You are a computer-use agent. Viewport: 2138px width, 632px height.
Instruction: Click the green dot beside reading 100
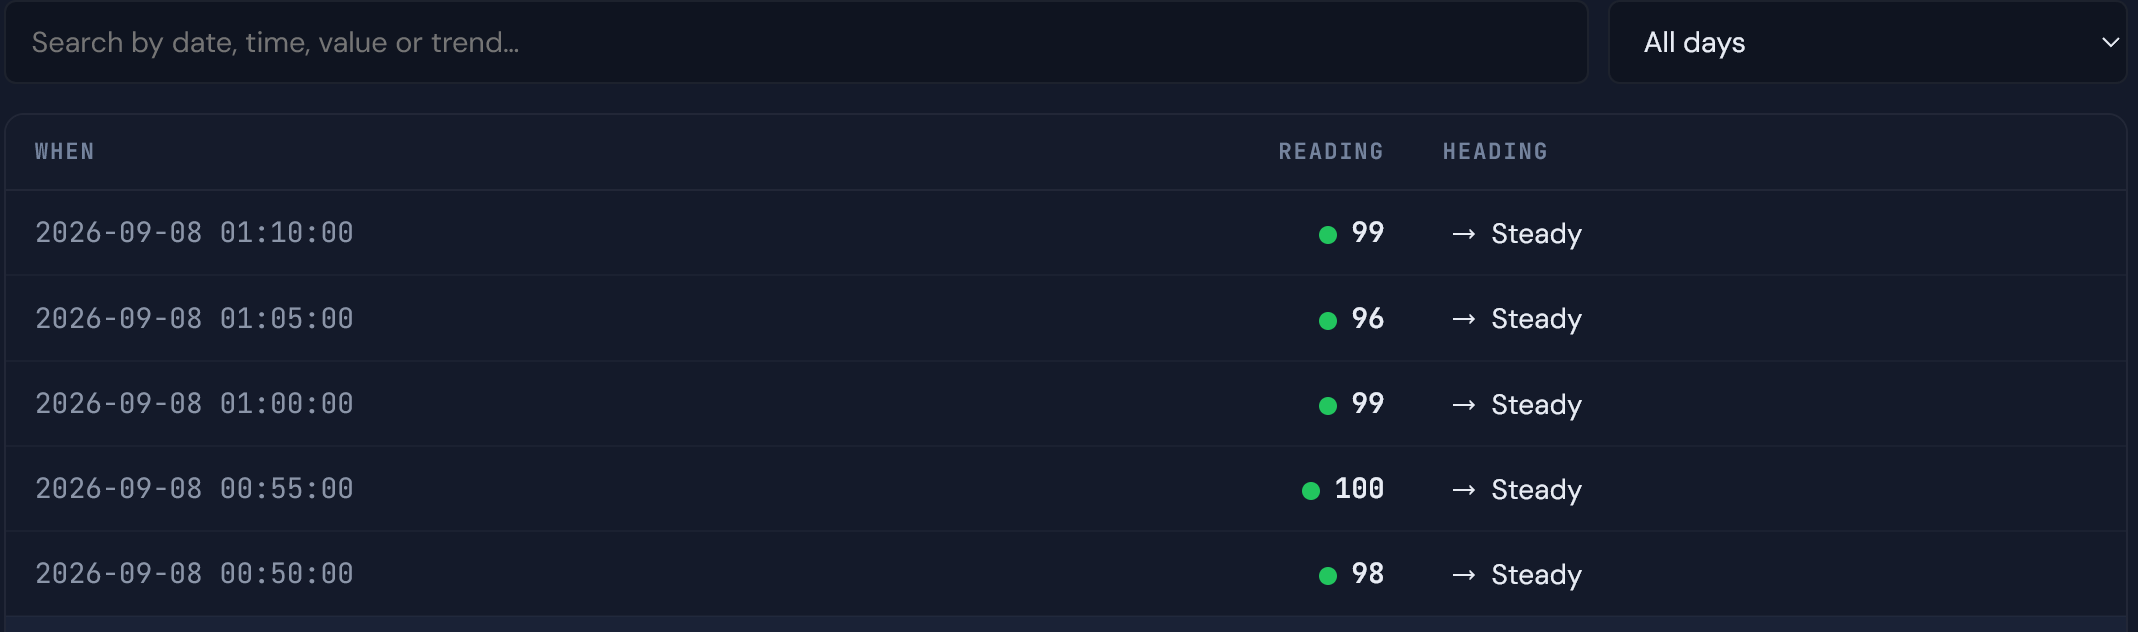[x=1311, y=491]
